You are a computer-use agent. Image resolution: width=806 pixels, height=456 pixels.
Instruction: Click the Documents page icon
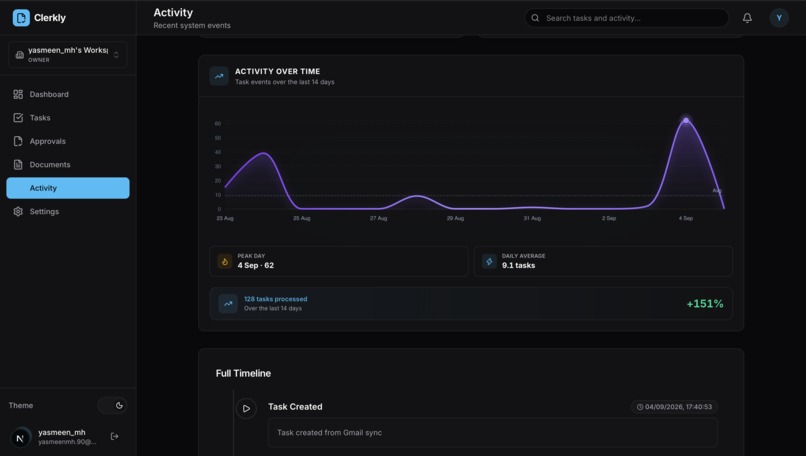18,165
